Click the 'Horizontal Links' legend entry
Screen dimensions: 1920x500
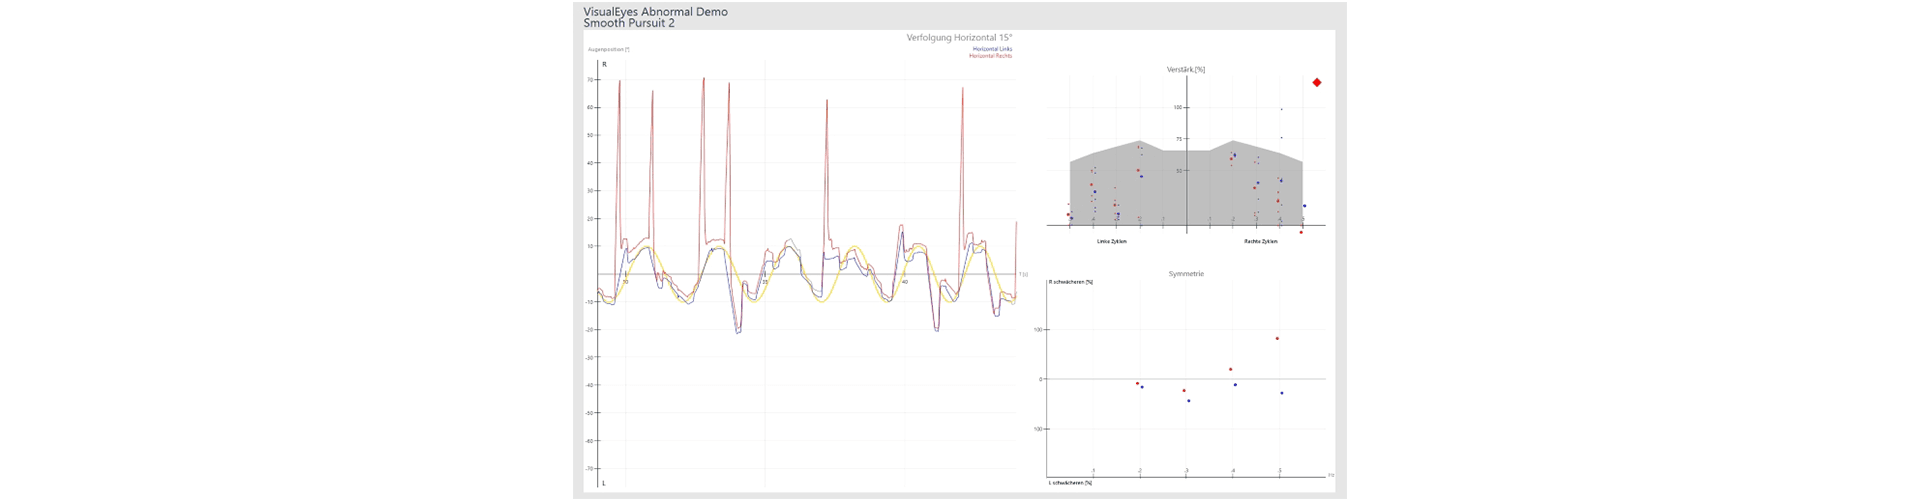pos(991,49)
